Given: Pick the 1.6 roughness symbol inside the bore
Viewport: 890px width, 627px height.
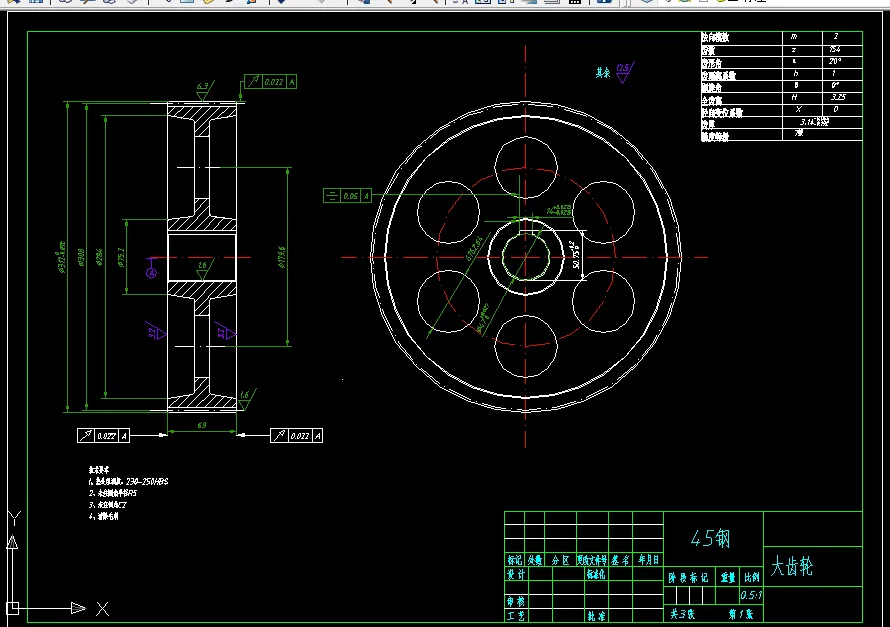Looking at the screenshot, I should [203, 270].
